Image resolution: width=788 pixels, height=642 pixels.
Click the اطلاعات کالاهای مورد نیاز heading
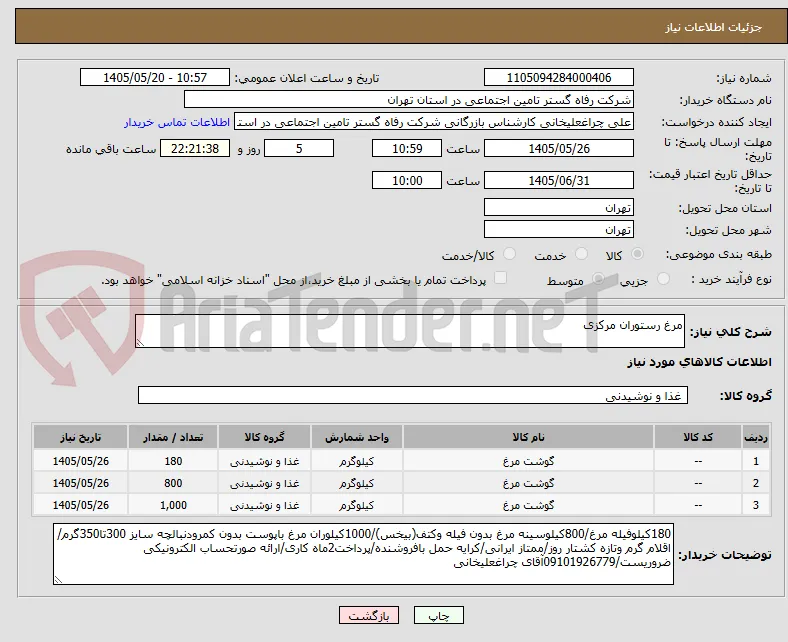699,362
